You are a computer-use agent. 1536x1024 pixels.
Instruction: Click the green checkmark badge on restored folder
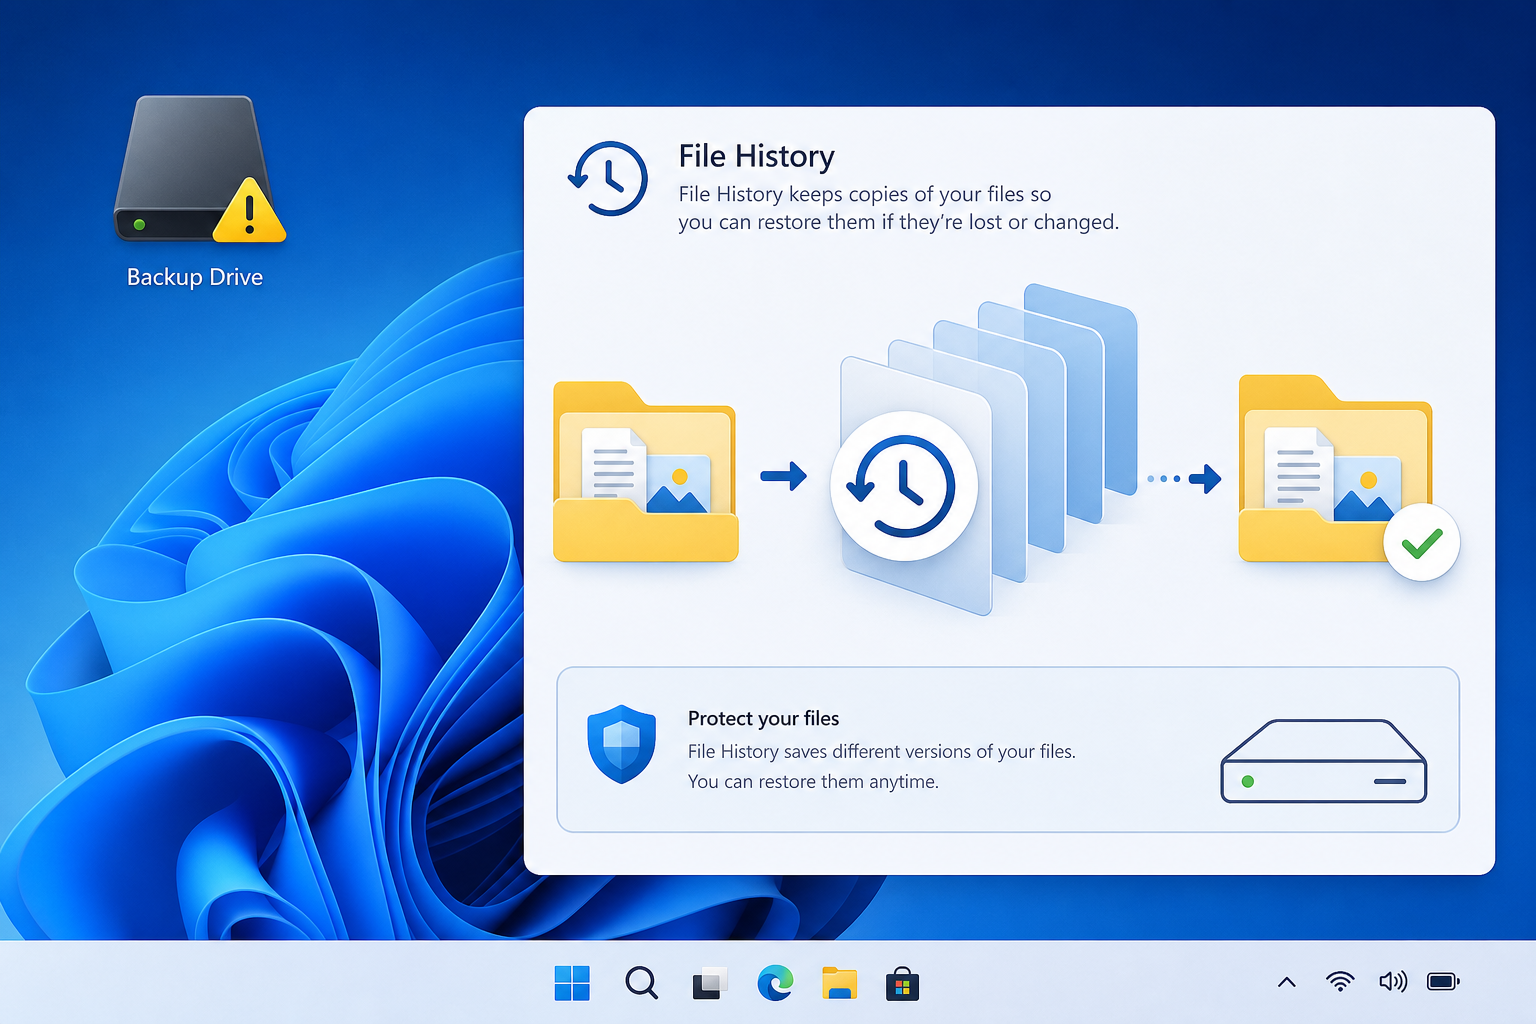1421,543
